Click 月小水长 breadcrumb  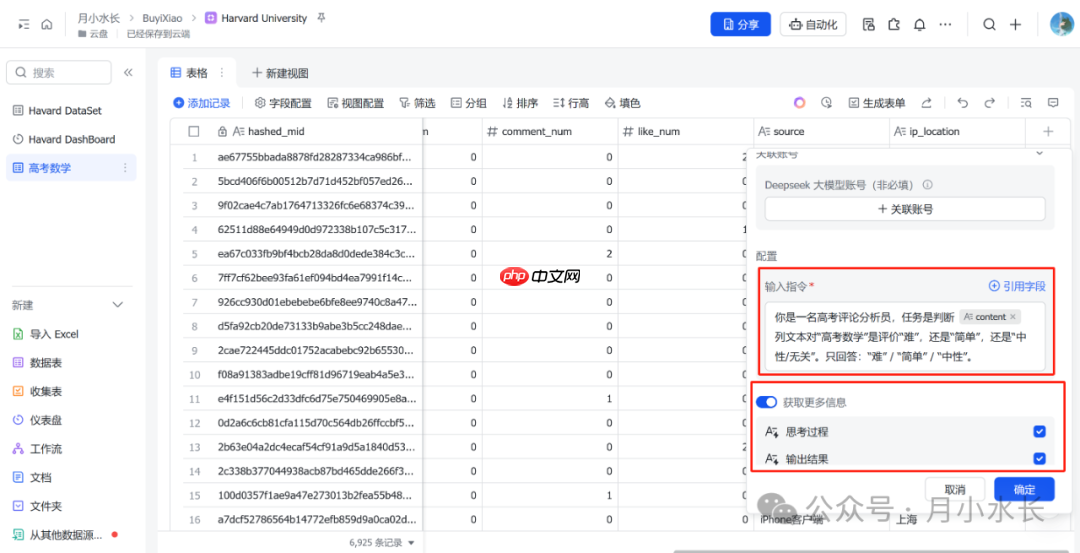[99, 19]
